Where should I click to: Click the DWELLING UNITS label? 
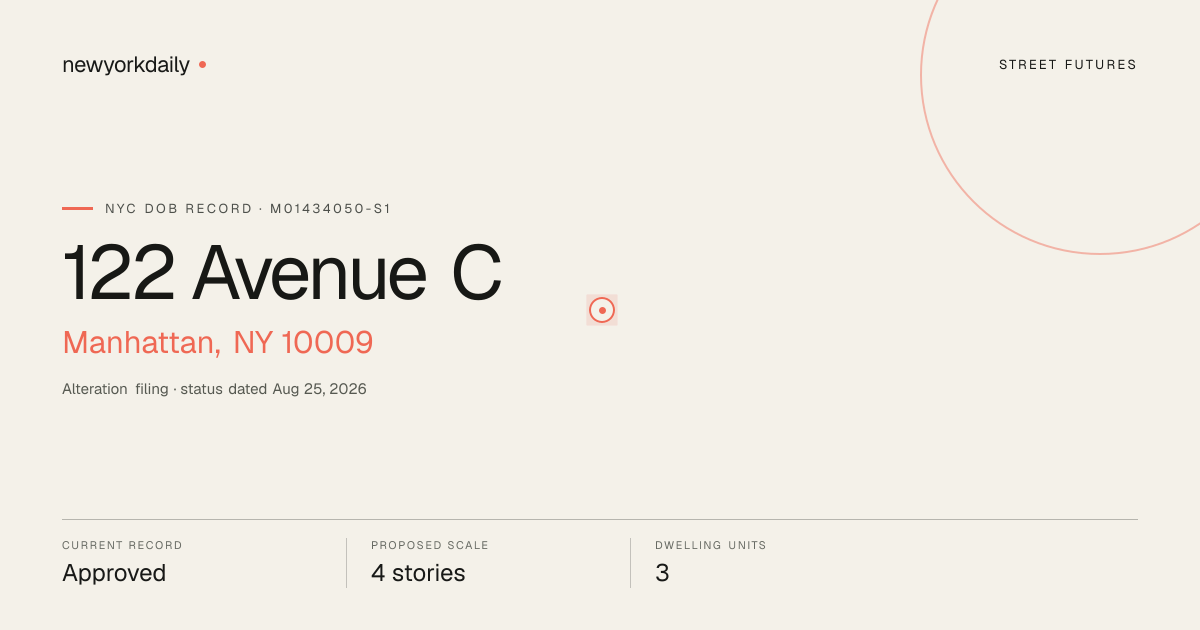pyautogui.click(x=711, y=546)
